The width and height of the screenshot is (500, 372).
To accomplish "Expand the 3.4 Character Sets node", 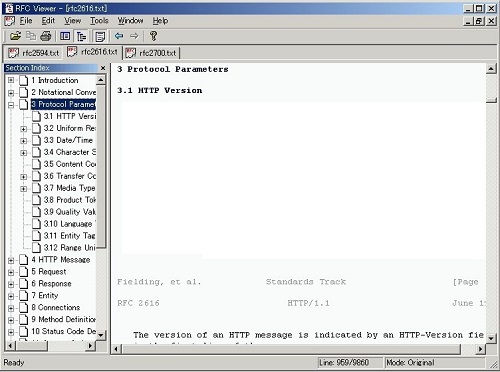I will tap(24, 153).
